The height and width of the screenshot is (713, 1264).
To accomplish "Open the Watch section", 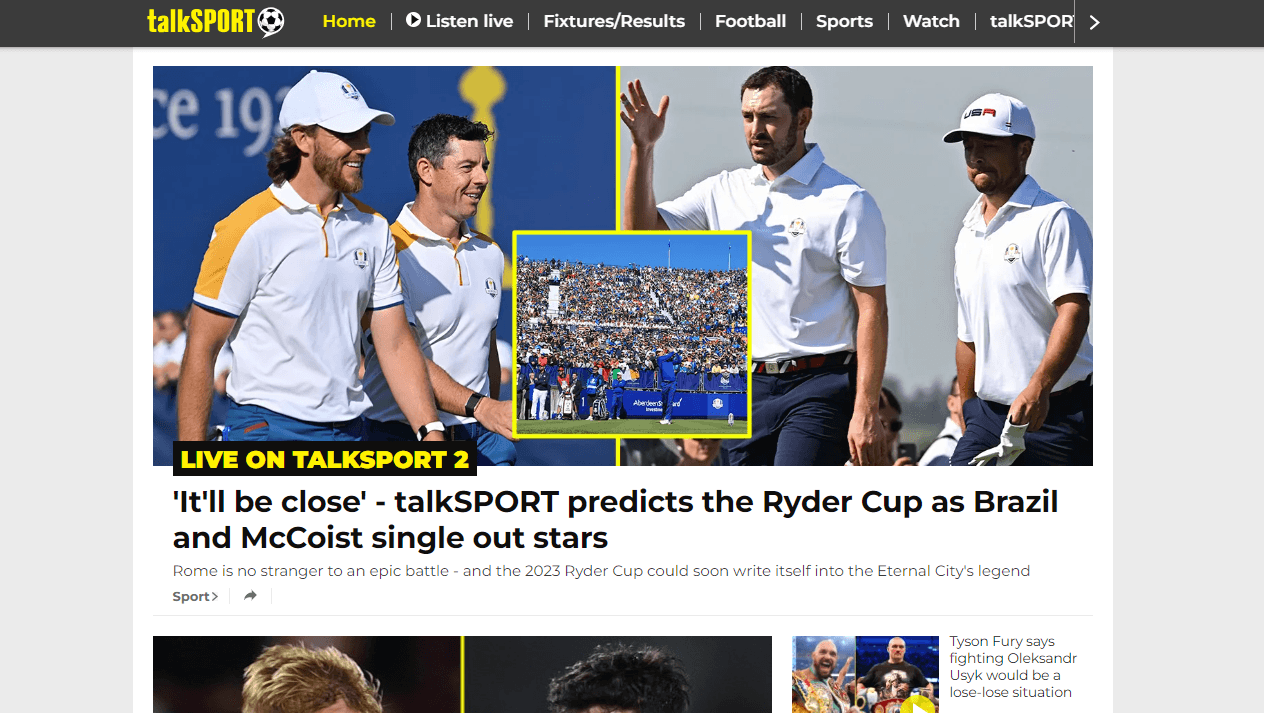I will [x=931, y=21].
